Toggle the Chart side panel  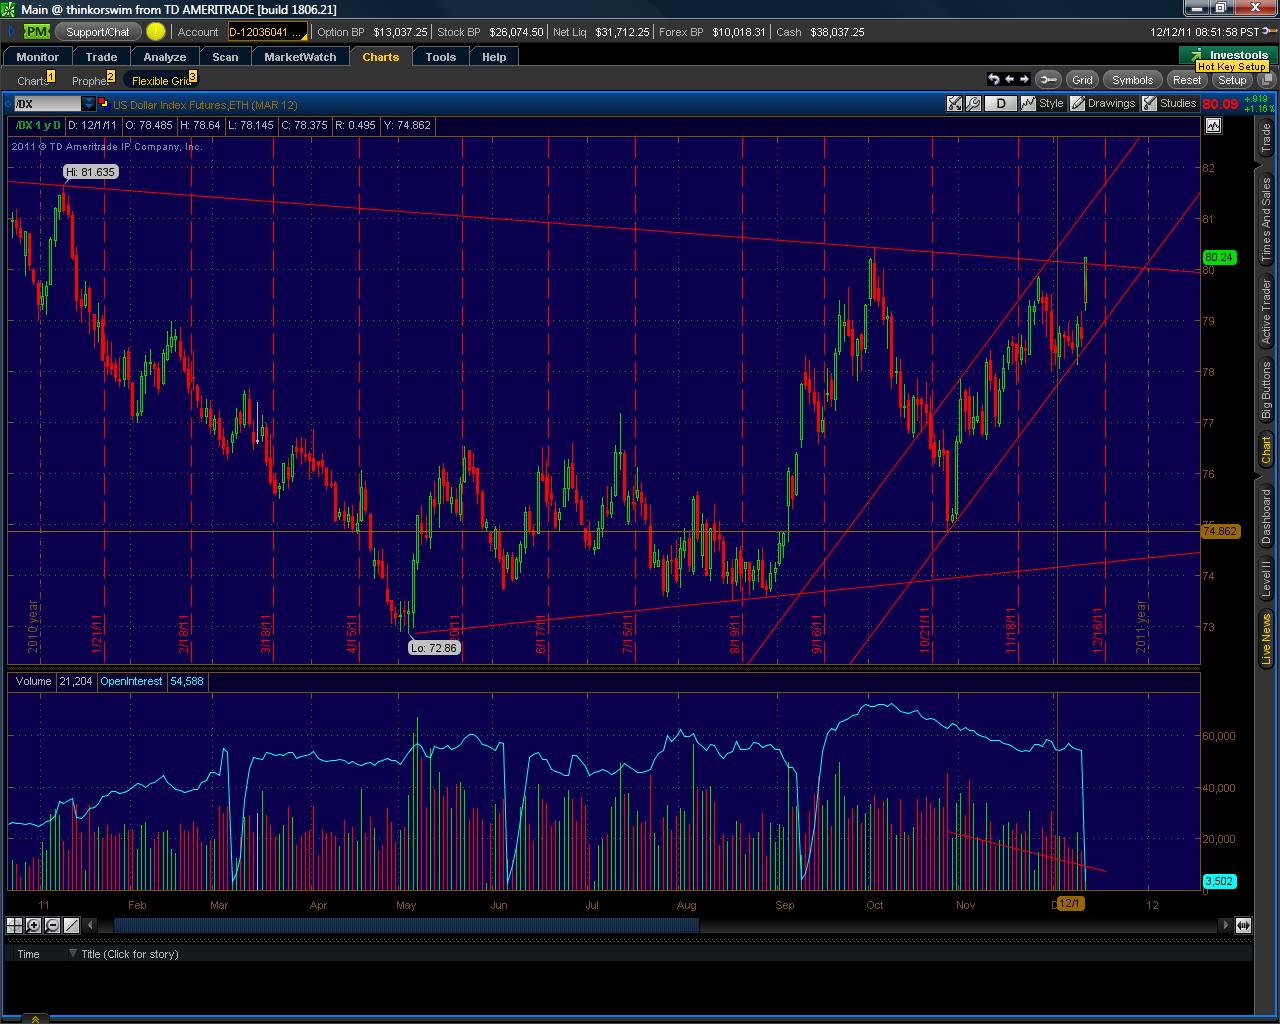[1266, 450]
